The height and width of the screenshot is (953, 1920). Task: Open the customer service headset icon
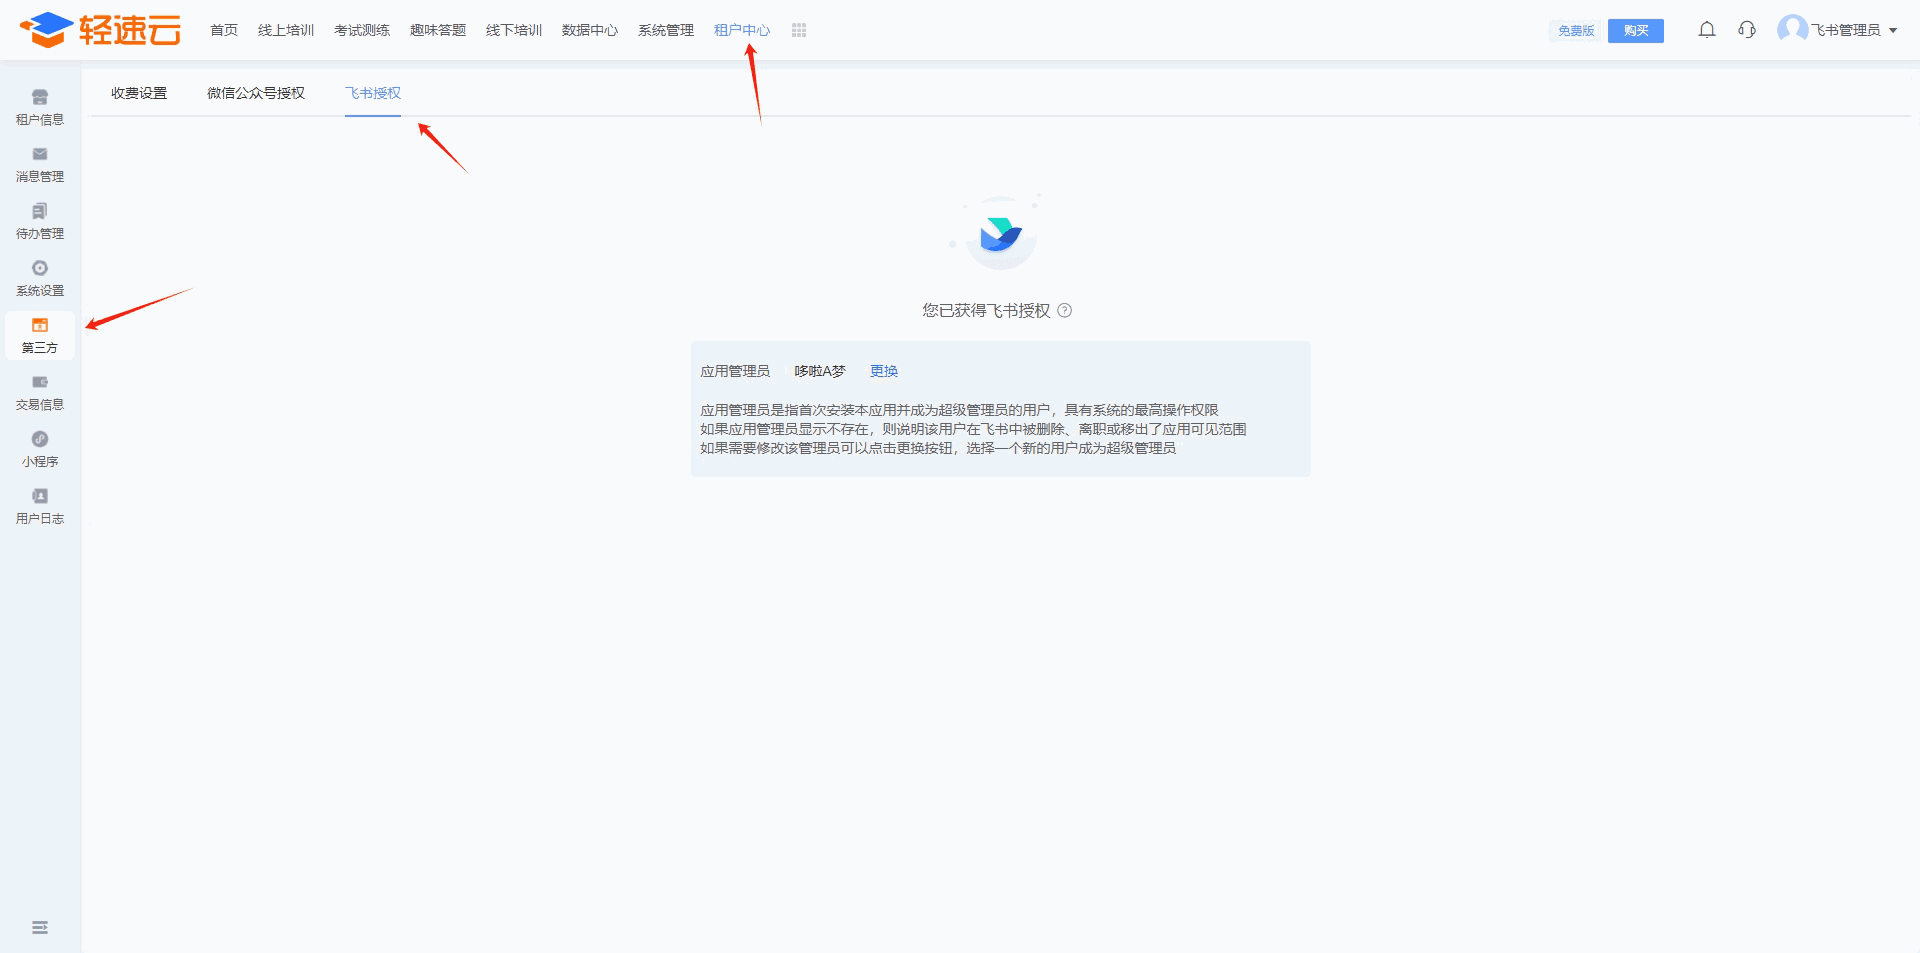point(1746,30)
